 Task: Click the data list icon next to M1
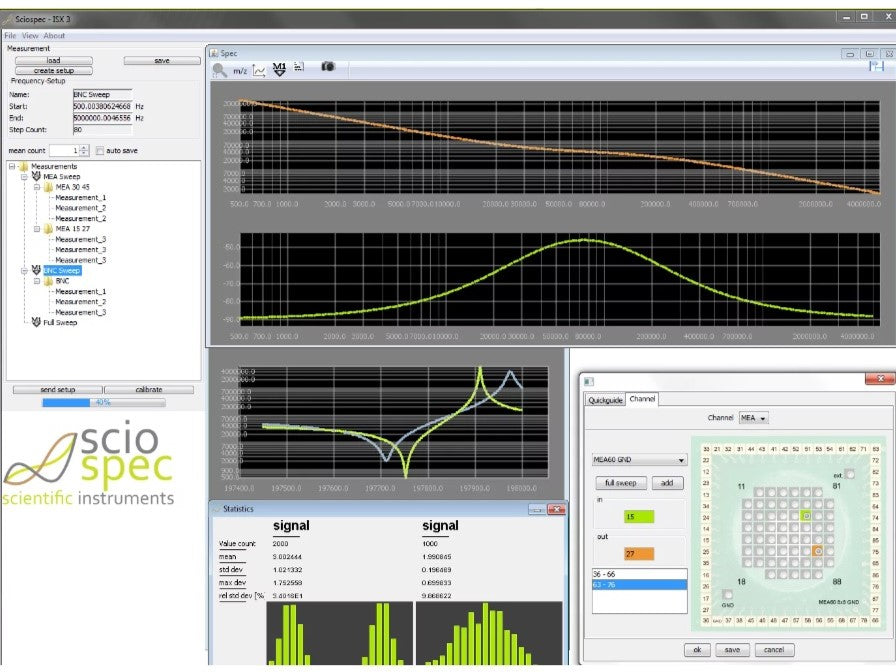(299, 67)
